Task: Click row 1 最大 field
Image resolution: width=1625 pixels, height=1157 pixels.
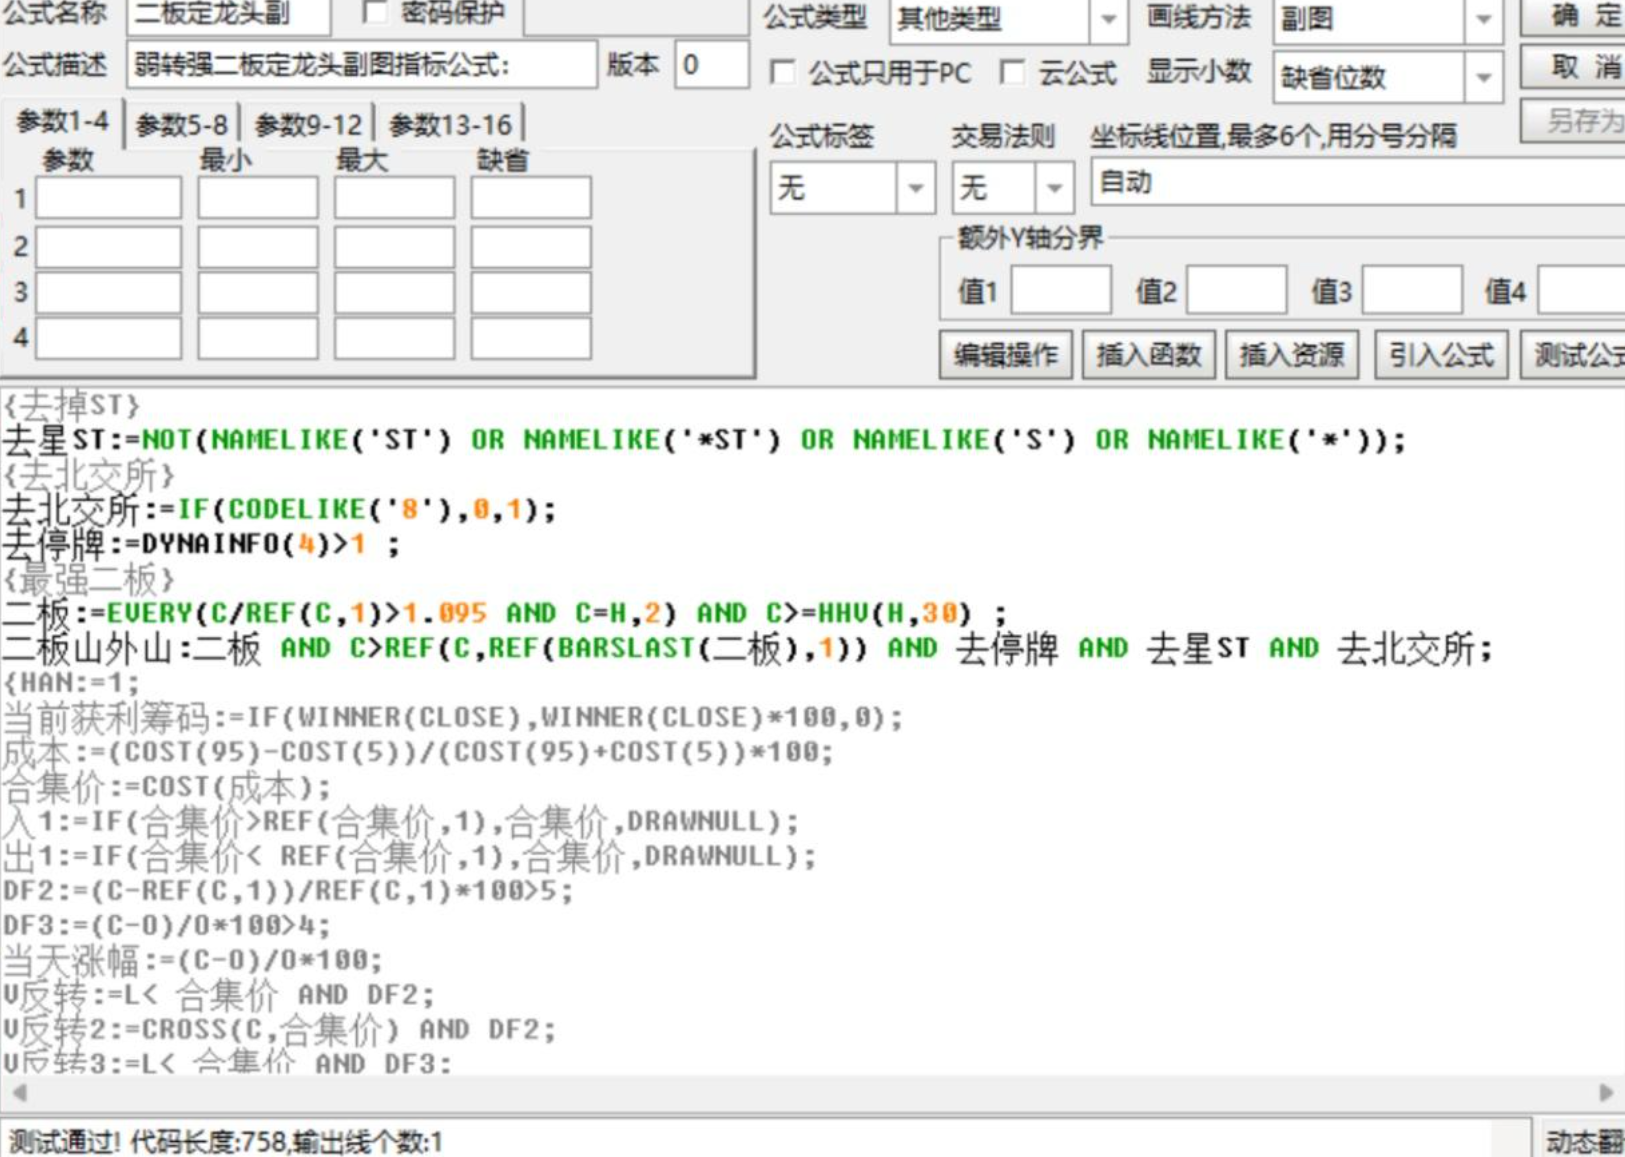Action: (395, 198)
